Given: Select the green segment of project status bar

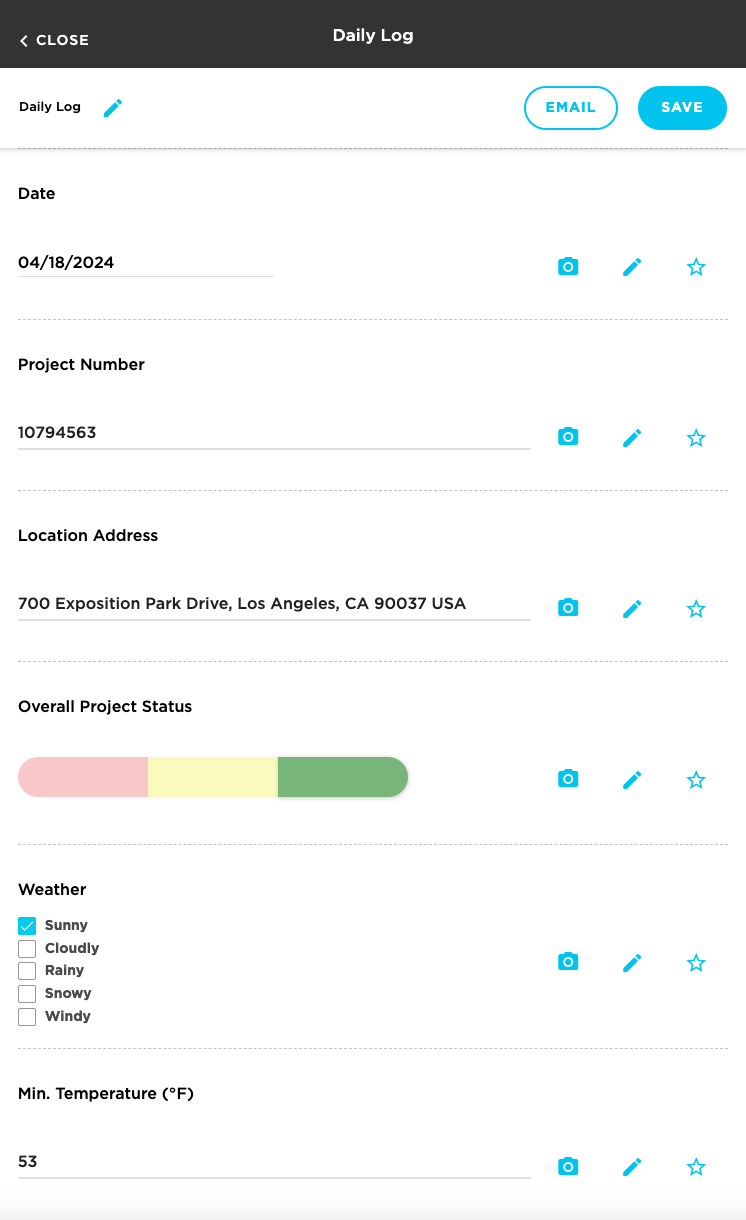Looking at the screenshot, I should click(x=342, y=777).
